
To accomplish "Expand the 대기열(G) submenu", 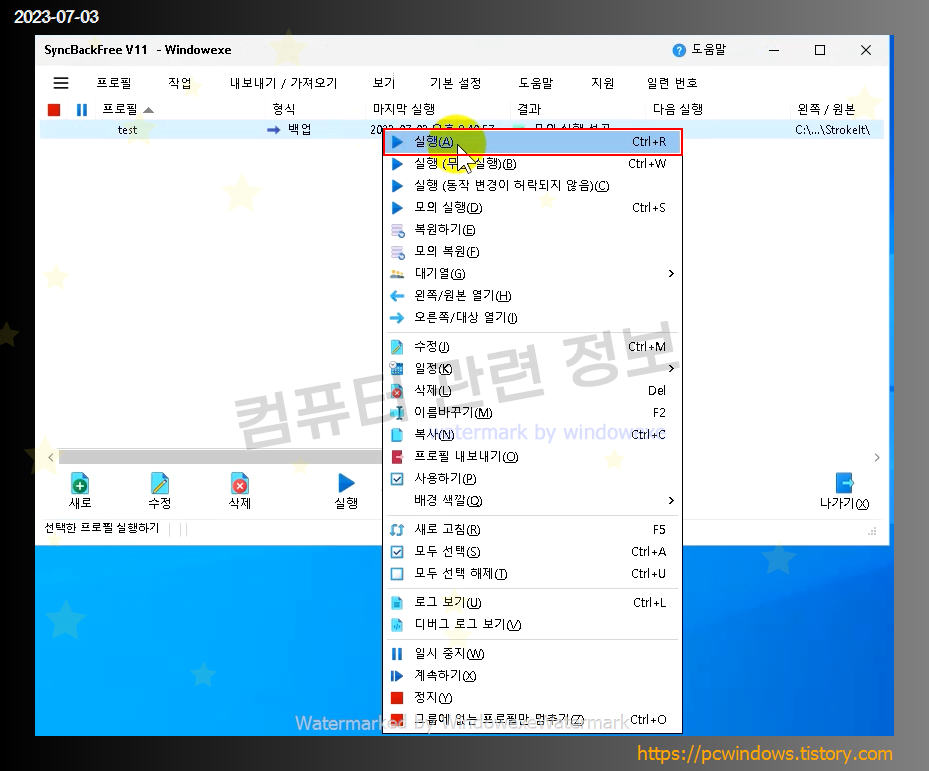I will tap(533, 273).
